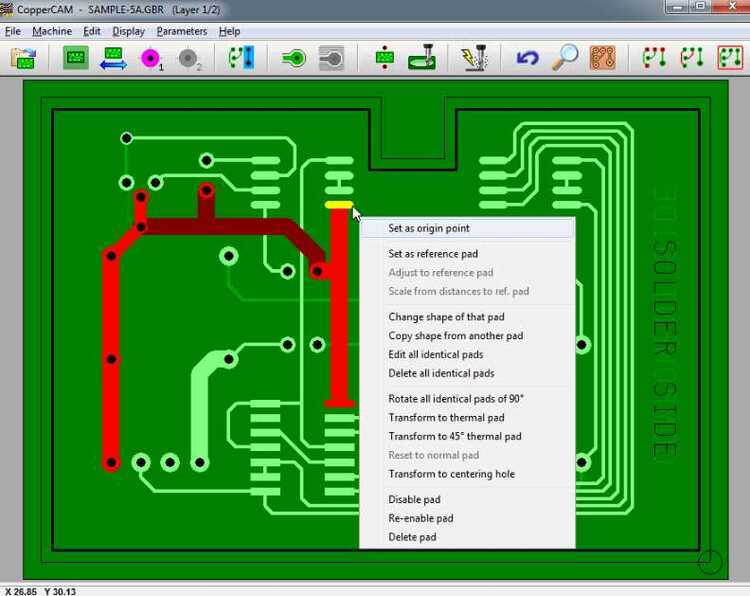This screenshot has height=596, width=750.
Task: Click the orange drill holes board icon
Action: coord(602,58)
